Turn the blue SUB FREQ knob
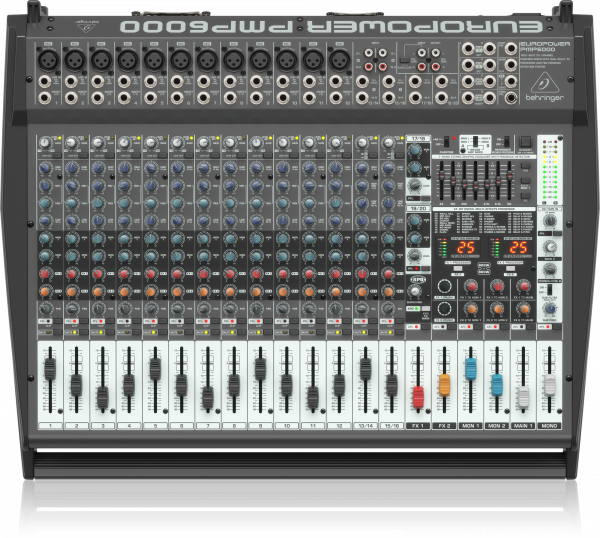600x538 pixels. coord(550,308)
